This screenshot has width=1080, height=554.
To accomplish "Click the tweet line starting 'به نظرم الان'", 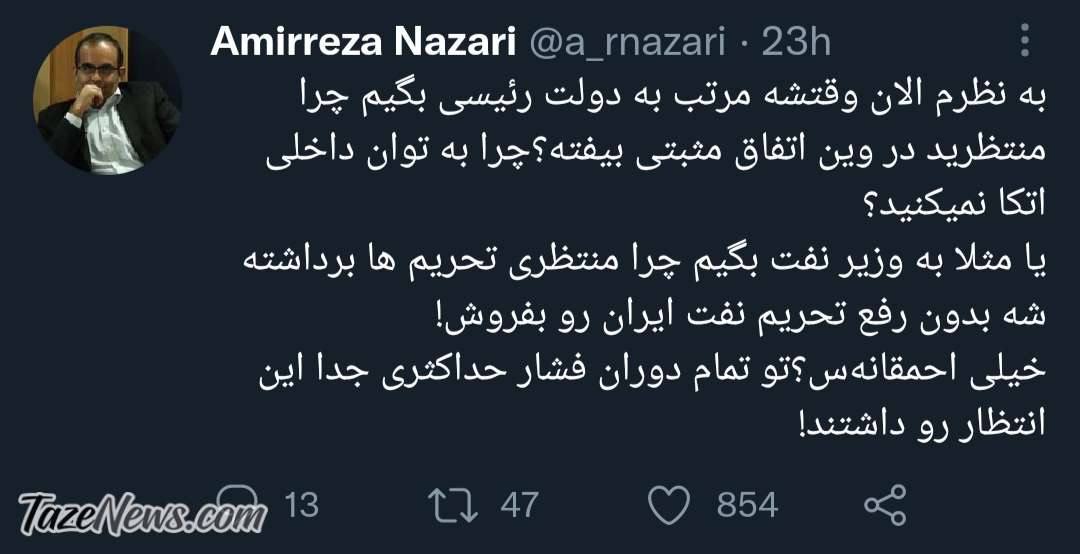I will click(675, 99).
